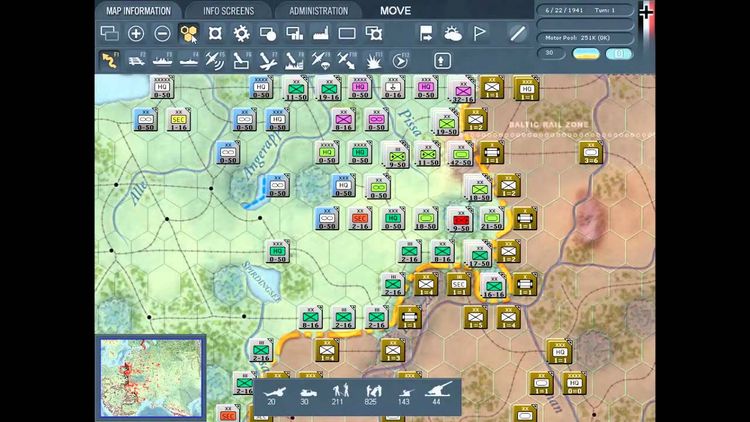The height and width of the screenshot is (422, 750).
Task: Click the Motor Pool 251K readout
Action: 585,38
